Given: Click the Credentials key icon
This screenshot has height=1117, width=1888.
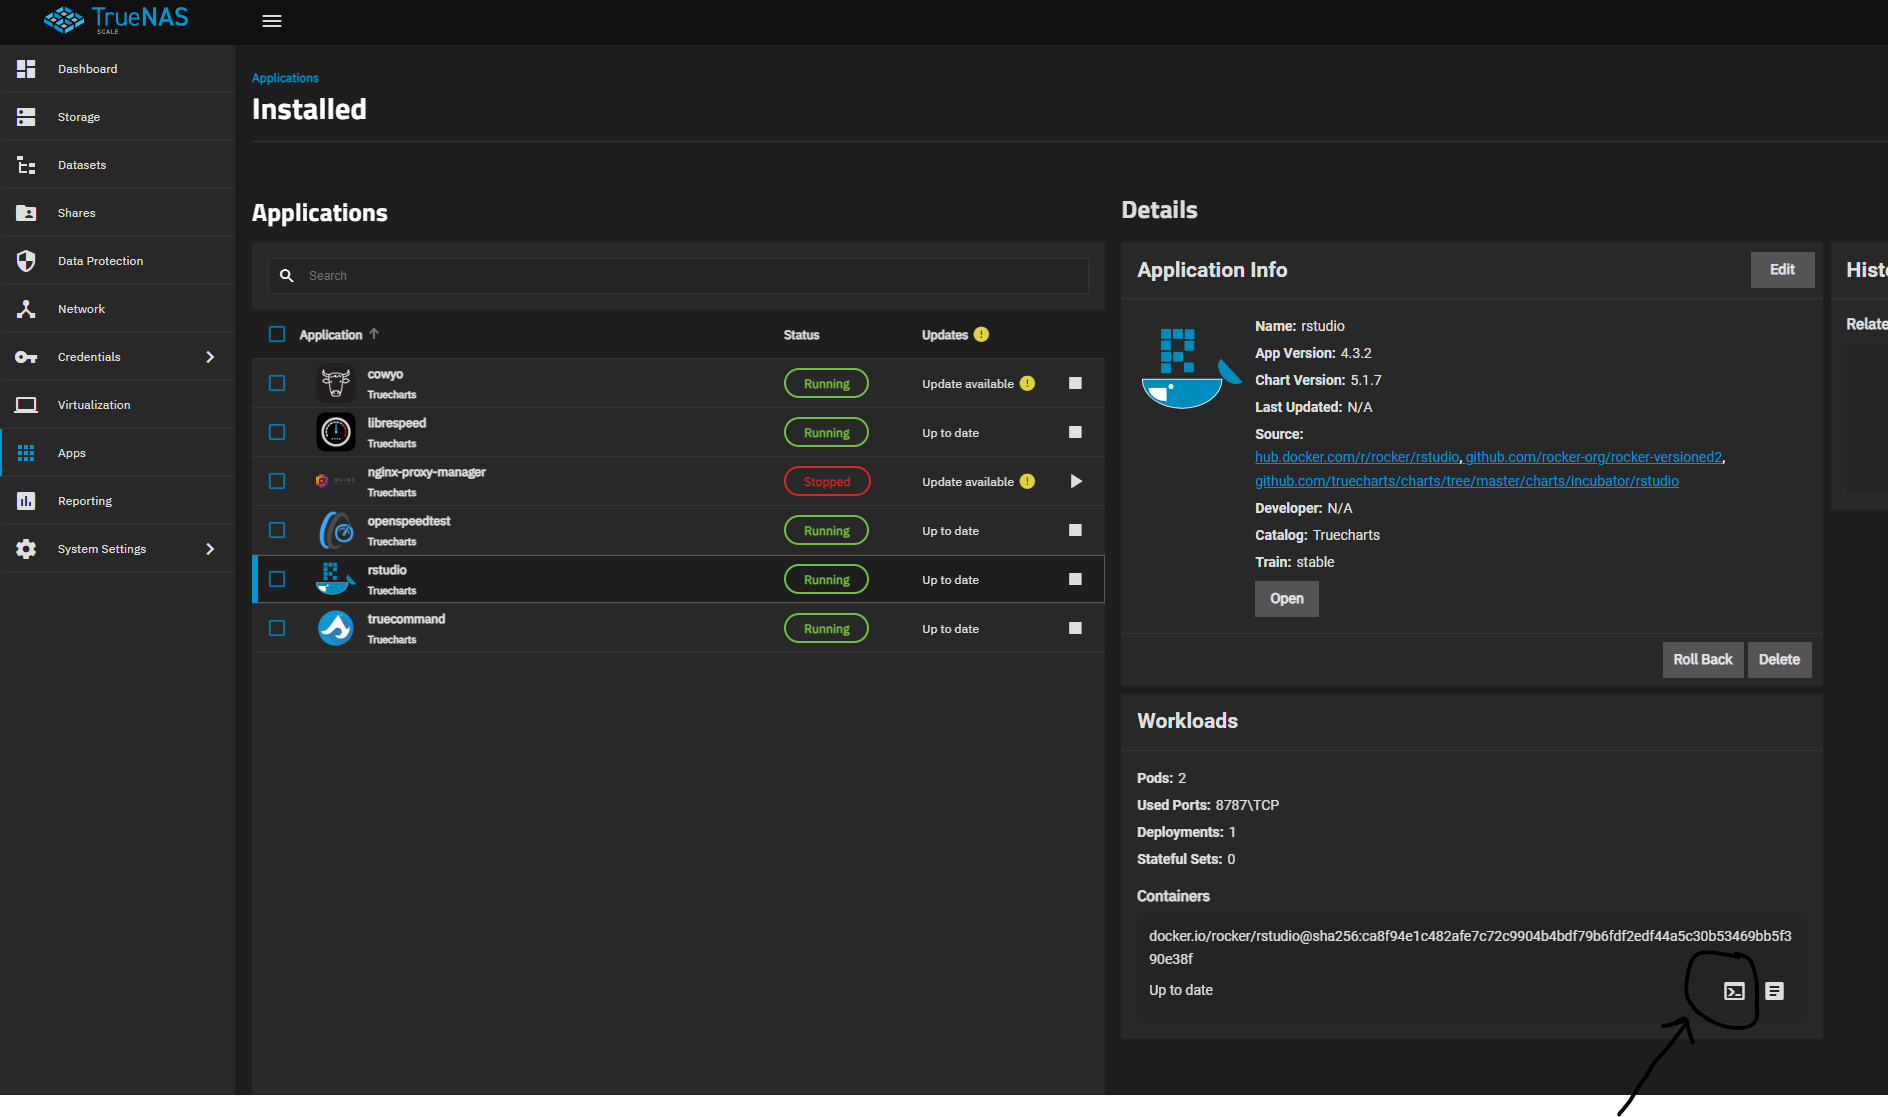Looking at the screenshot, I should (26, 357).
